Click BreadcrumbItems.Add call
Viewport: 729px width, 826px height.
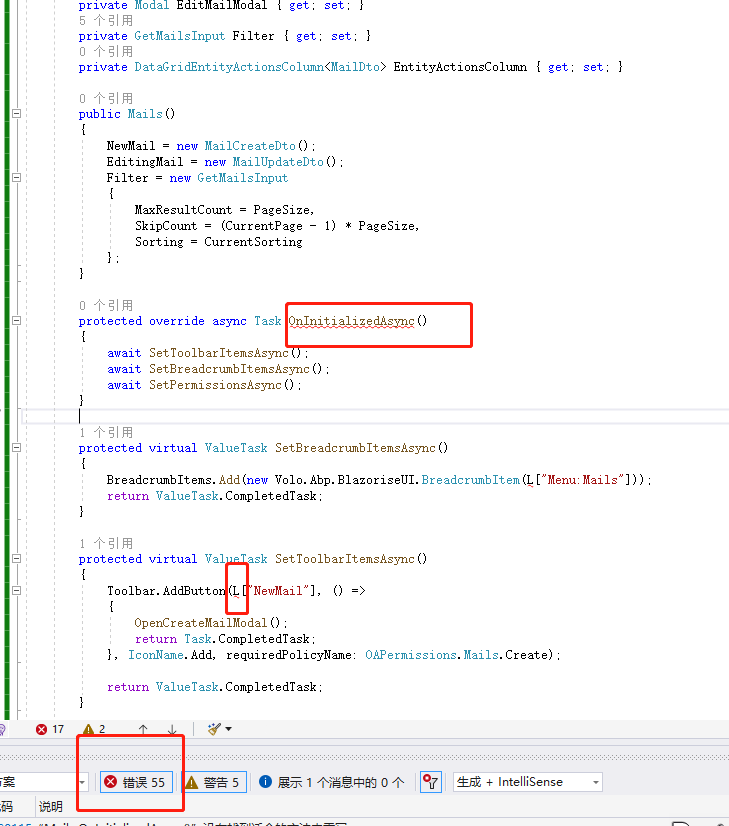[x=173, y=480]
